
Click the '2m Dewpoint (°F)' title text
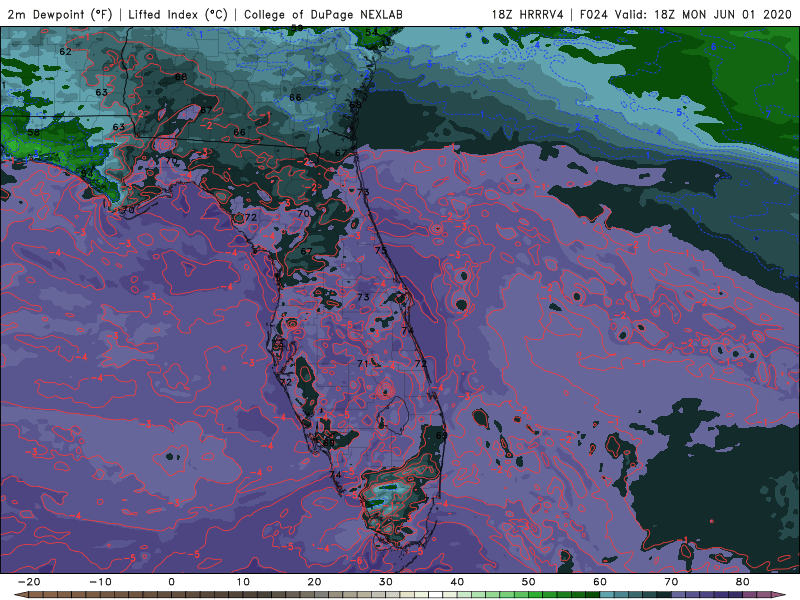point(60,14)
